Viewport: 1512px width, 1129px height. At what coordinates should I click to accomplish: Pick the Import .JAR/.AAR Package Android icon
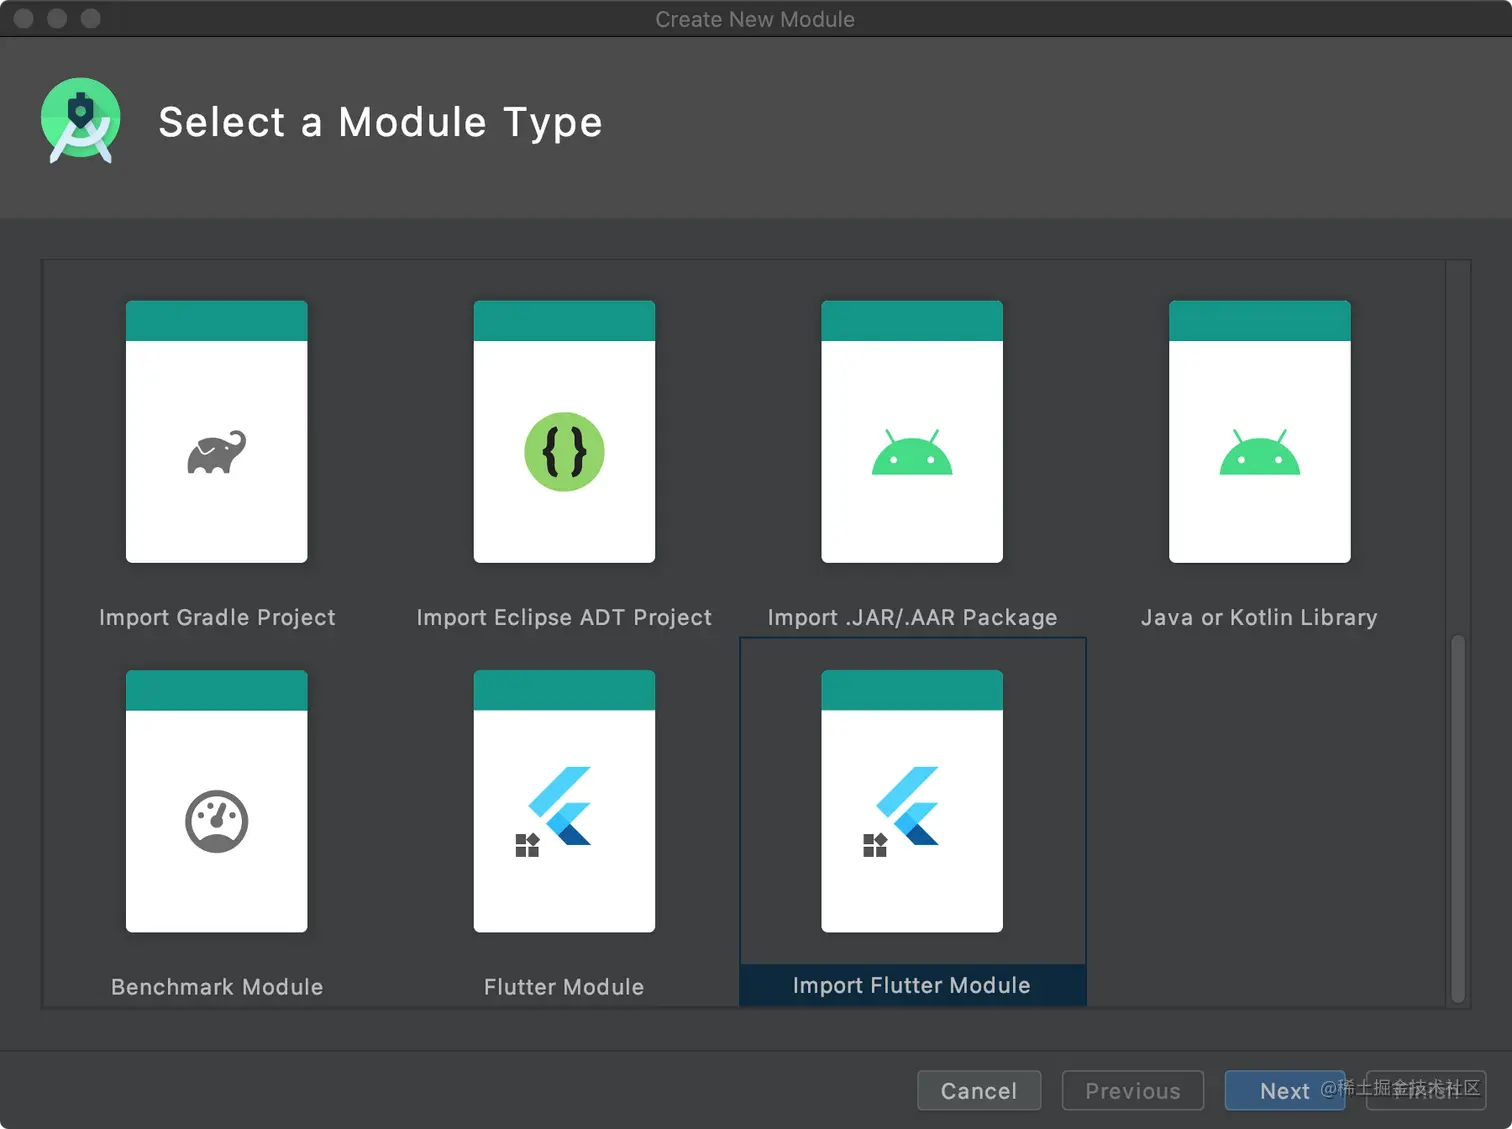(x=912, y=453)
